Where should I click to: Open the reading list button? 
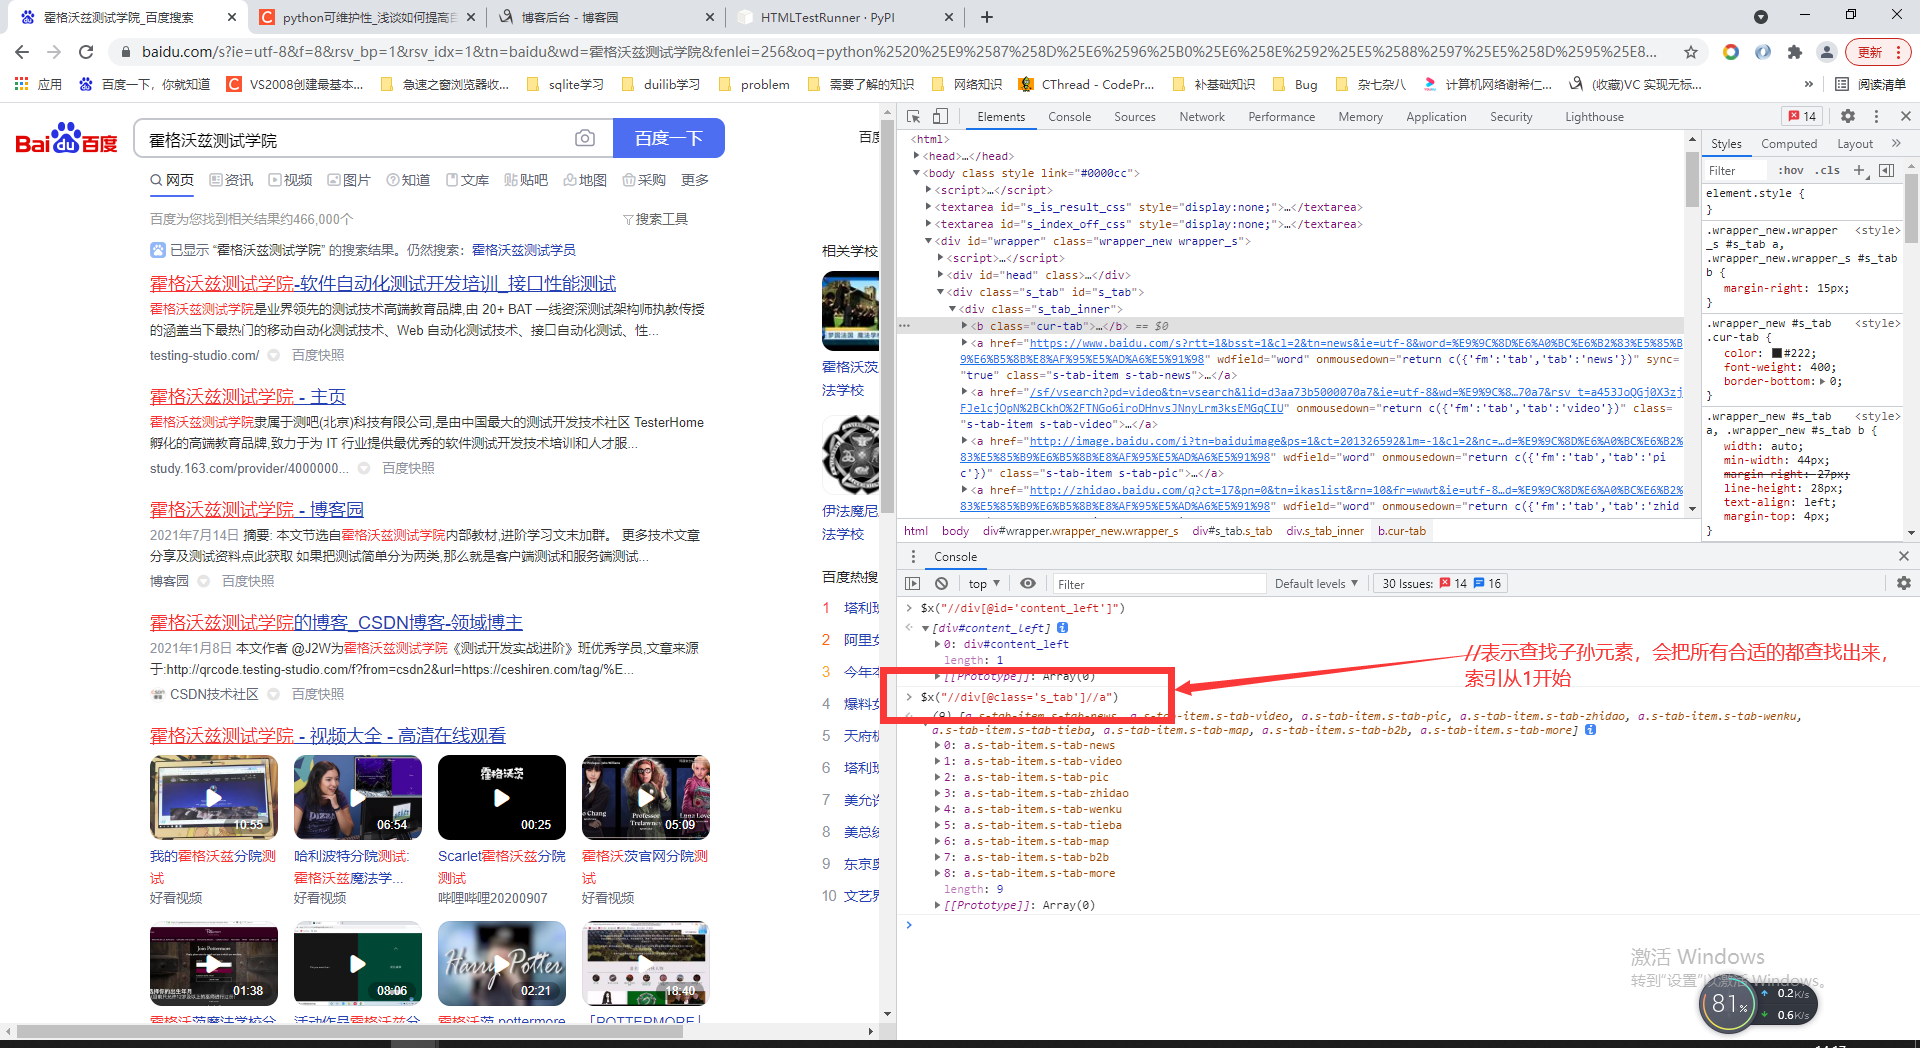(1870, 84)
